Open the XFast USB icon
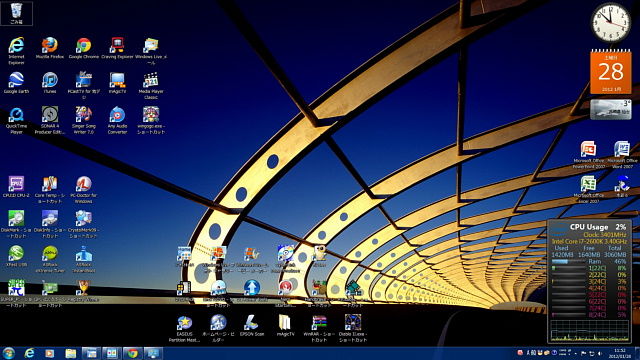 16,256
